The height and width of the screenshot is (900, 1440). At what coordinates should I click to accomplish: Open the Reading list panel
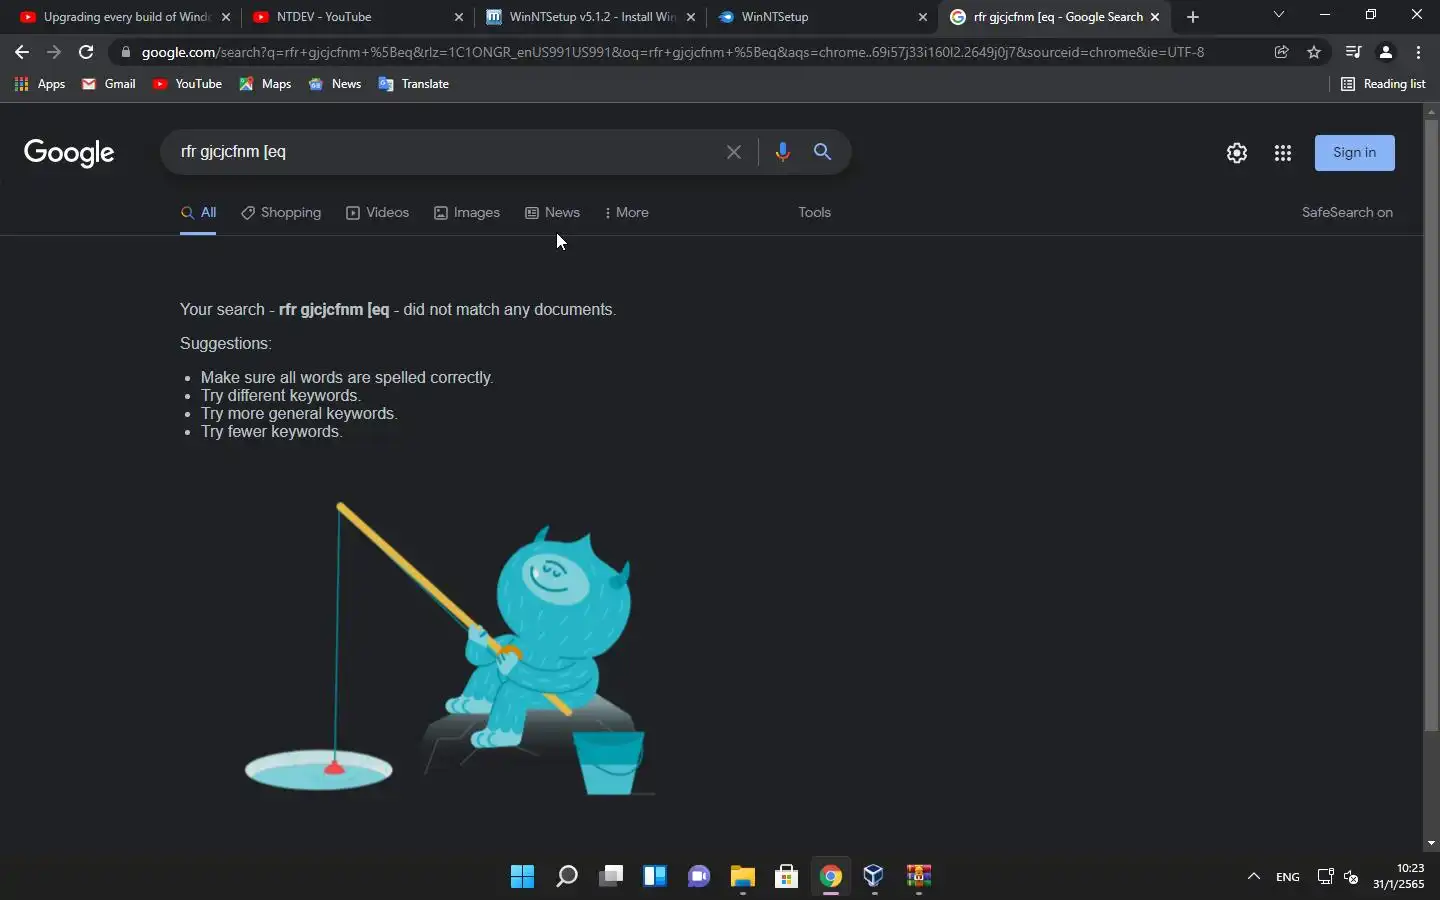[1383, 84]
